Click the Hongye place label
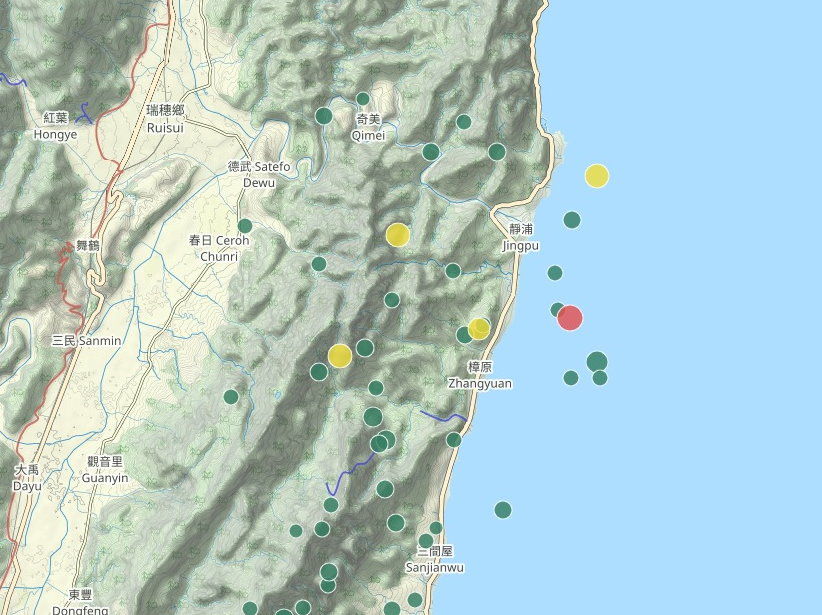This screenshot has width=822, height=615. click(55, 126)
